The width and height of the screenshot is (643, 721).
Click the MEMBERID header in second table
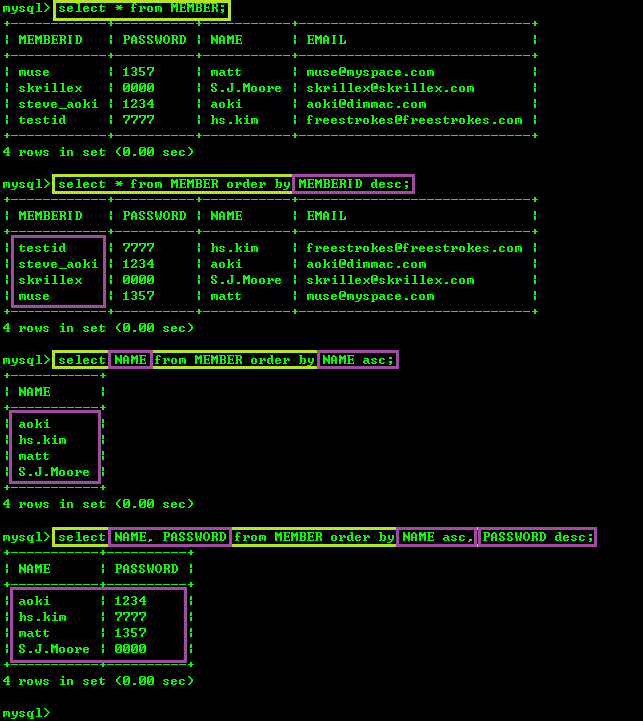(x=50, y=216)
